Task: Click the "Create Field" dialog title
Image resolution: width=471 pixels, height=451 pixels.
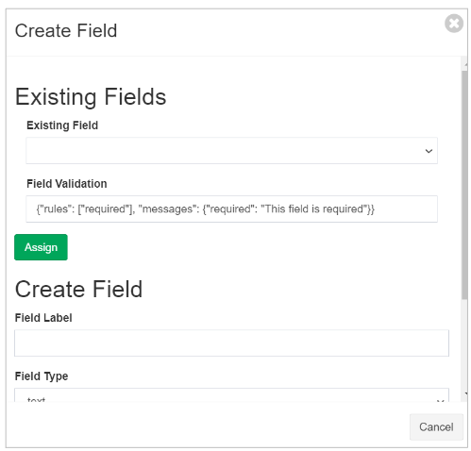Action: (66, 31)
